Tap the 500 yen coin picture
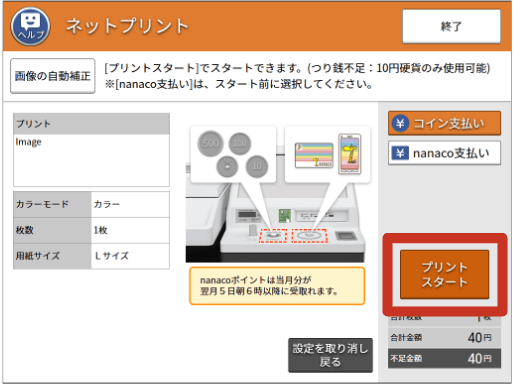The height and width of the screenshot is (384, 514). point(210,143)
